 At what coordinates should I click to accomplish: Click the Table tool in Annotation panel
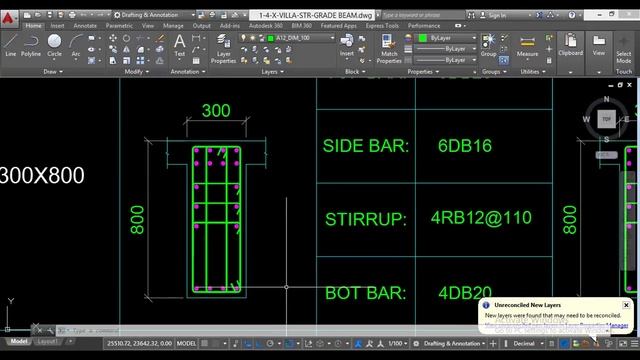point(196,60)
